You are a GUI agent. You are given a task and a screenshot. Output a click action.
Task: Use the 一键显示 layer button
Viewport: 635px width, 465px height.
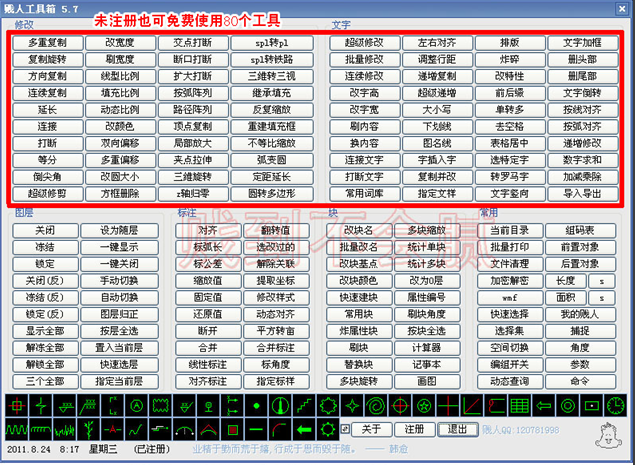point(119,247)
